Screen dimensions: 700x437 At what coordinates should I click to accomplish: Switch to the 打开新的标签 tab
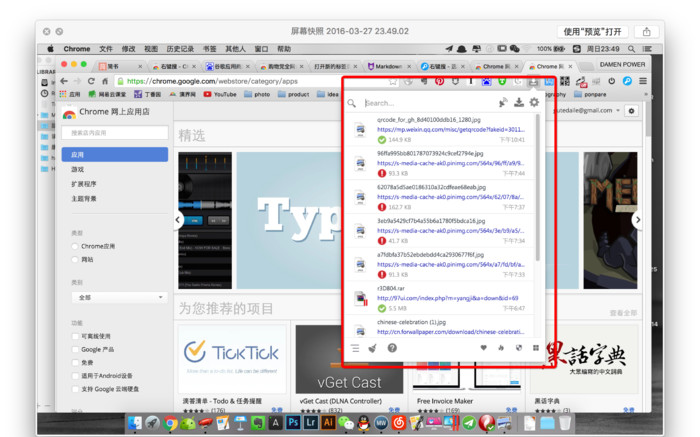pos(334,66)
